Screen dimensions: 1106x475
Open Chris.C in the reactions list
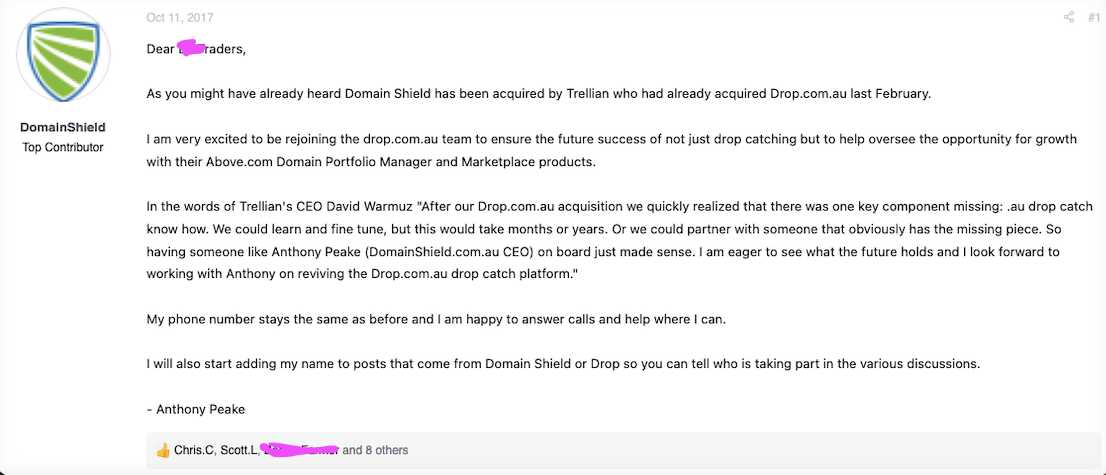point(196,450)
